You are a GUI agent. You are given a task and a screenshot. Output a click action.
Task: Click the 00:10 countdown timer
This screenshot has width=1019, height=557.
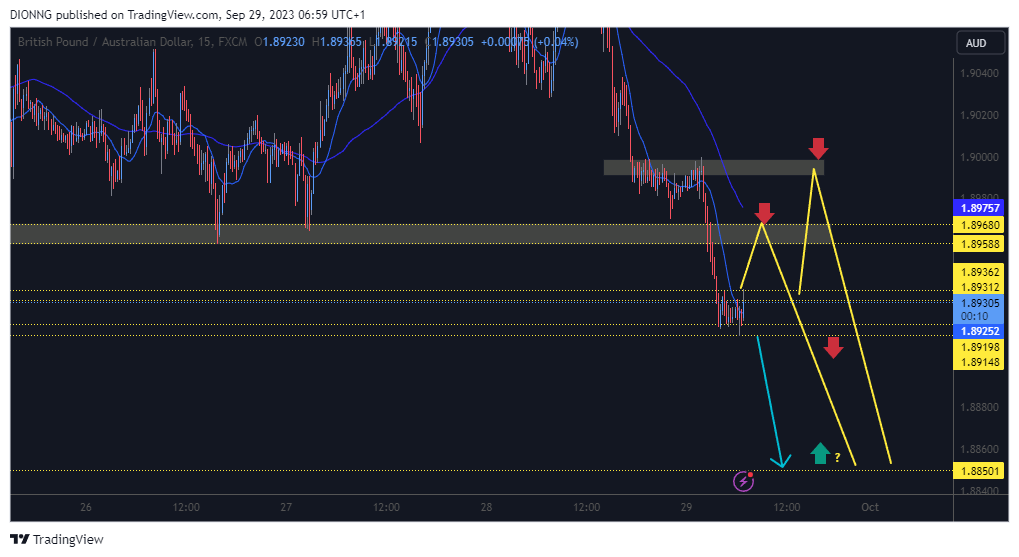coord(974,316)
